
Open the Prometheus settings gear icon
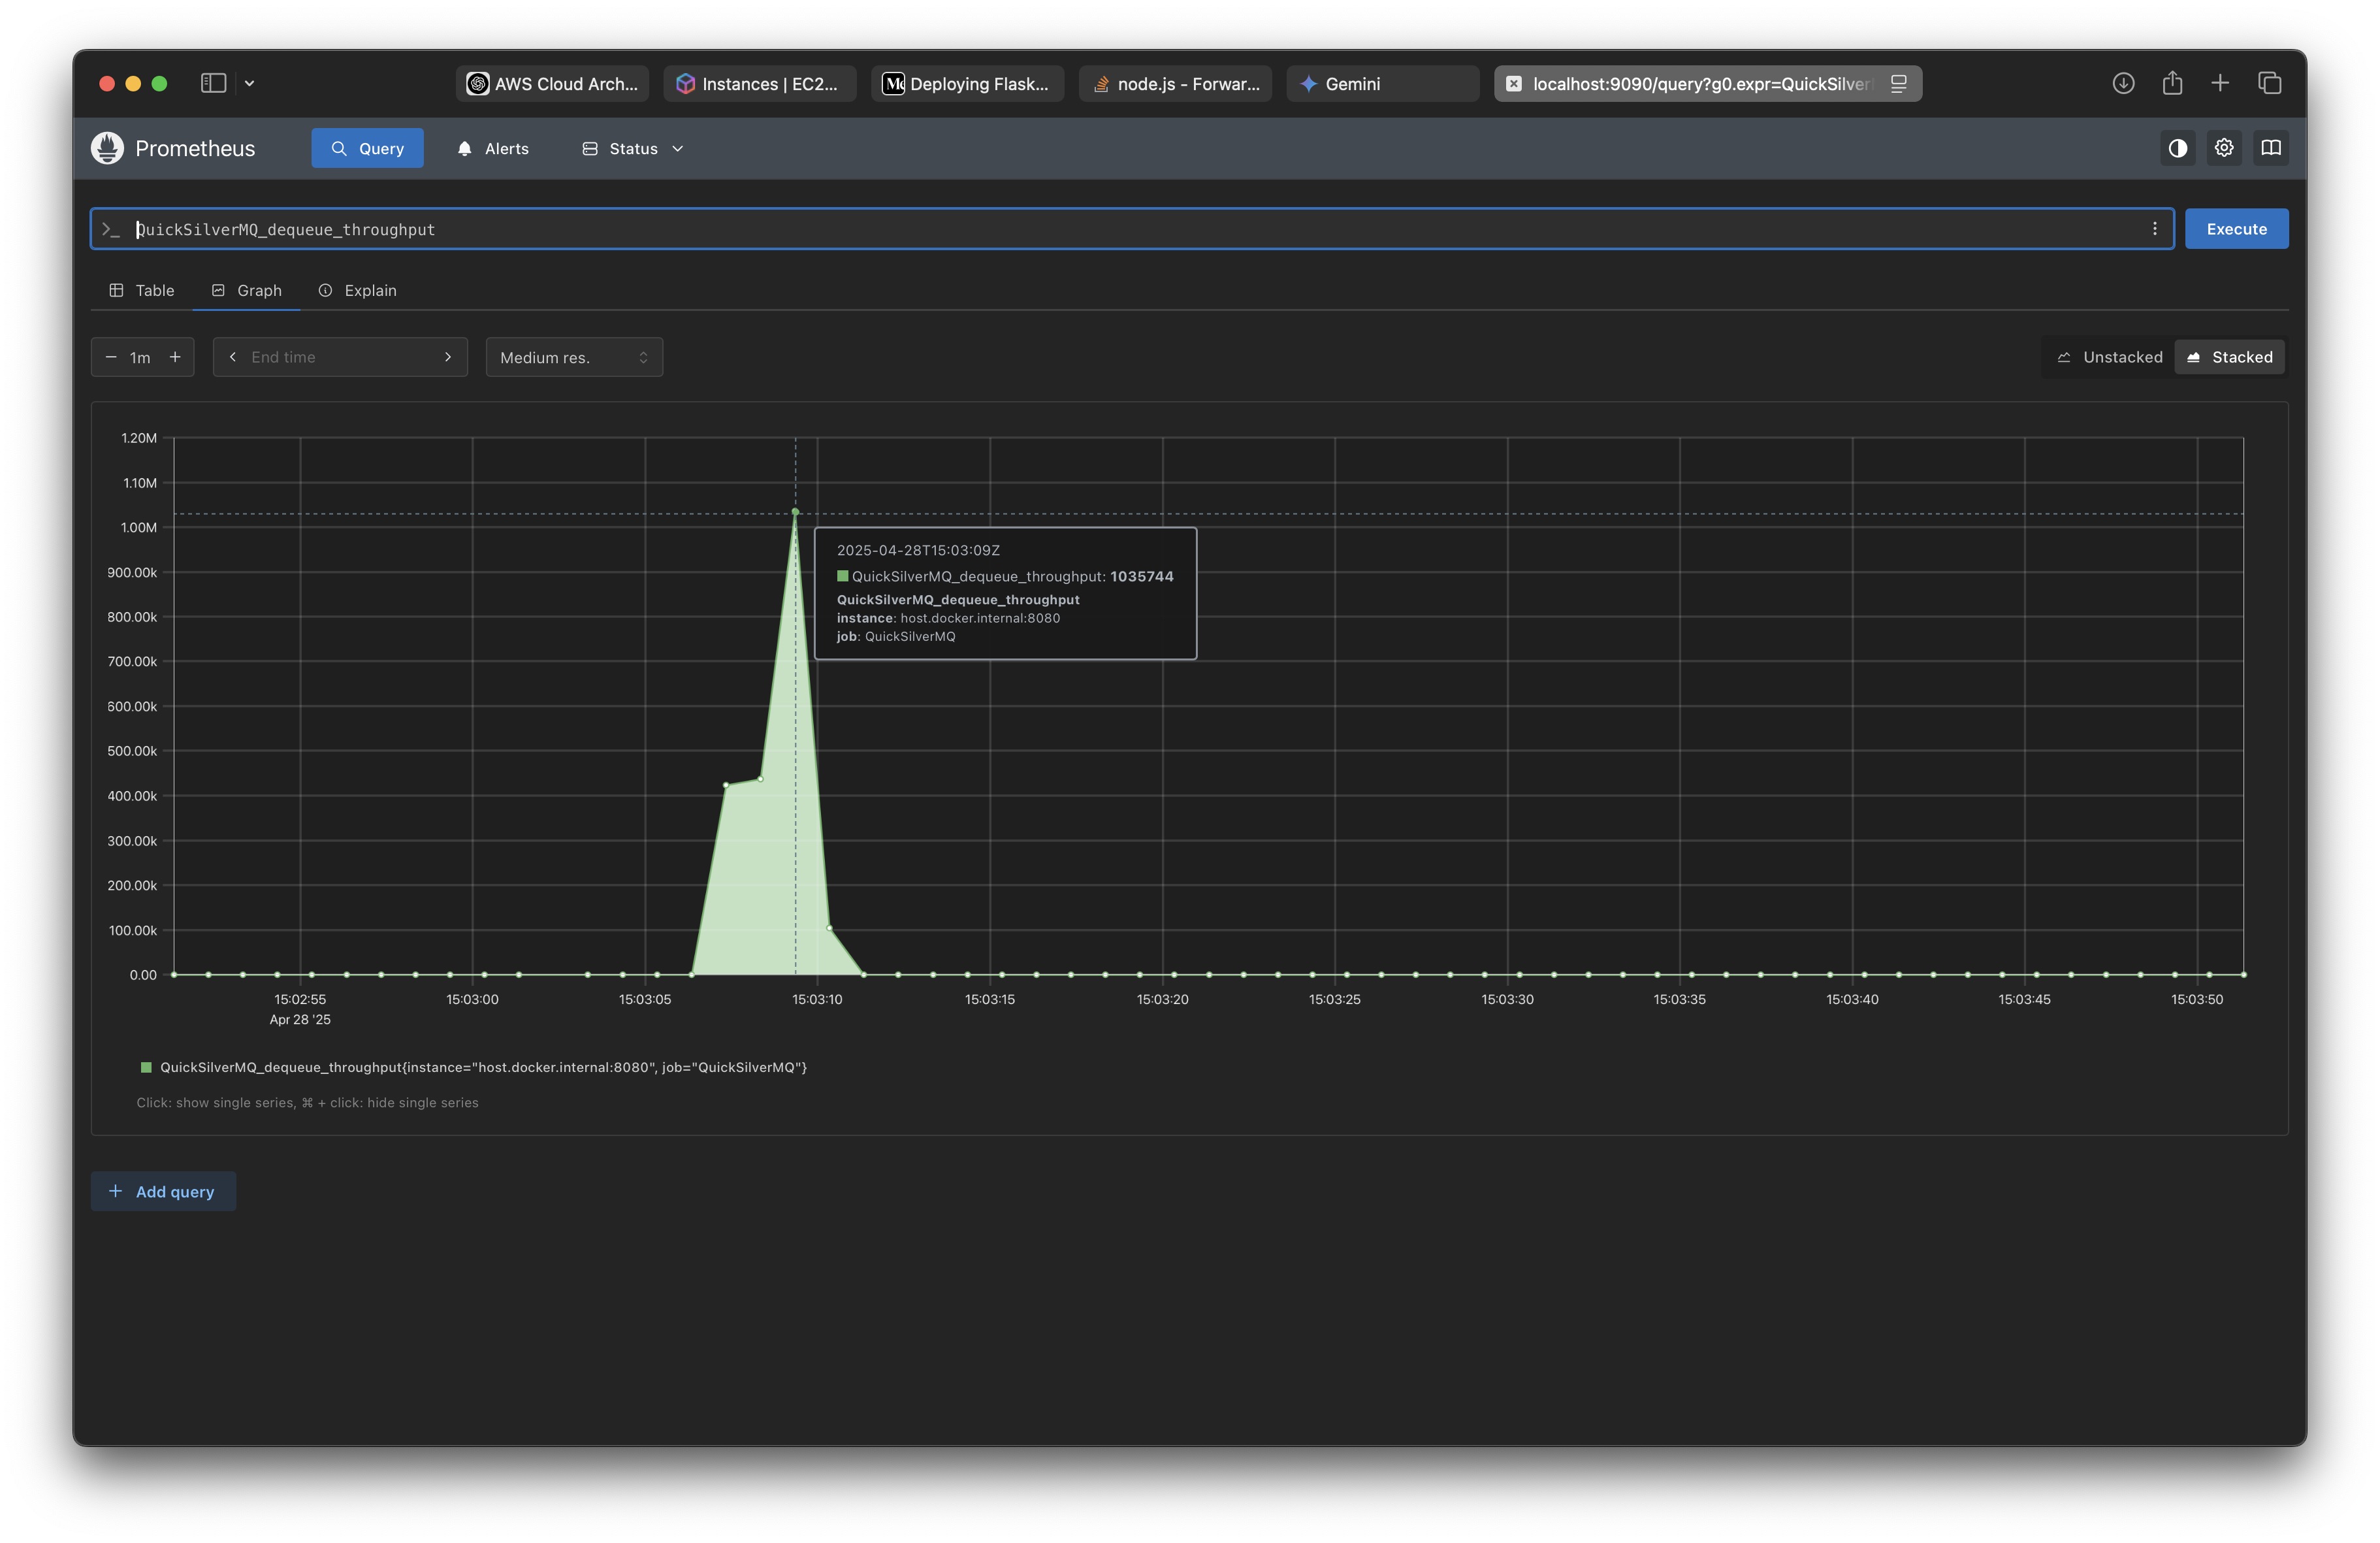pos(2223,148)
